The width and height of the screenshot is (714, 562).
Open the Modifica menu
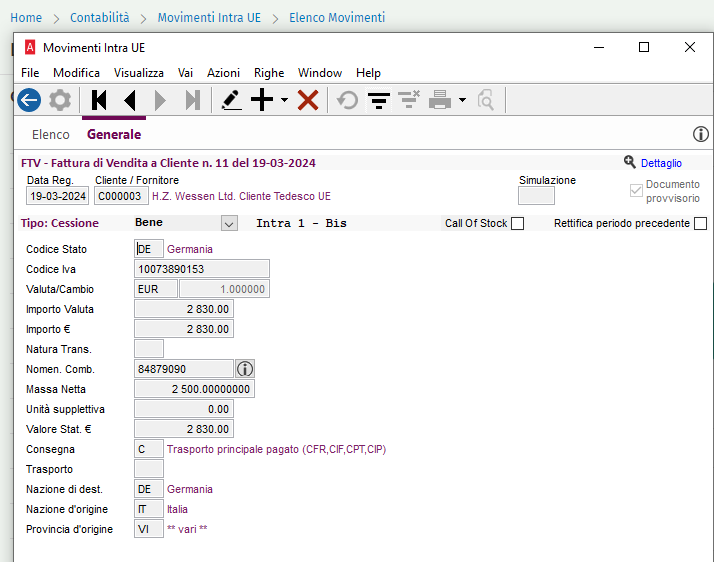tap(76, 73)
